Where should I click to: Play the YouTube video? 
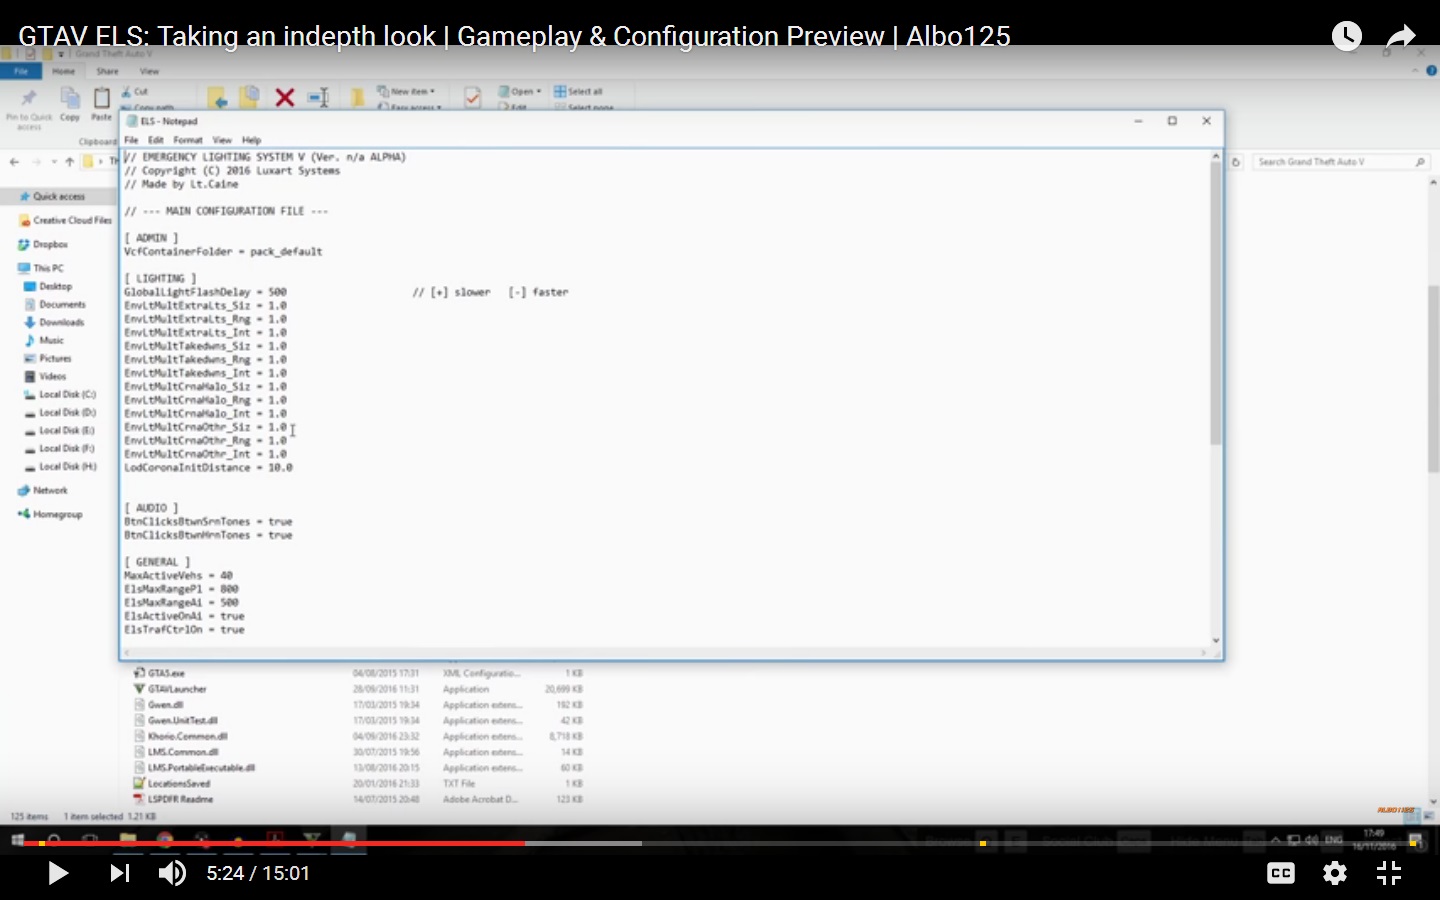tap(58, 873)
